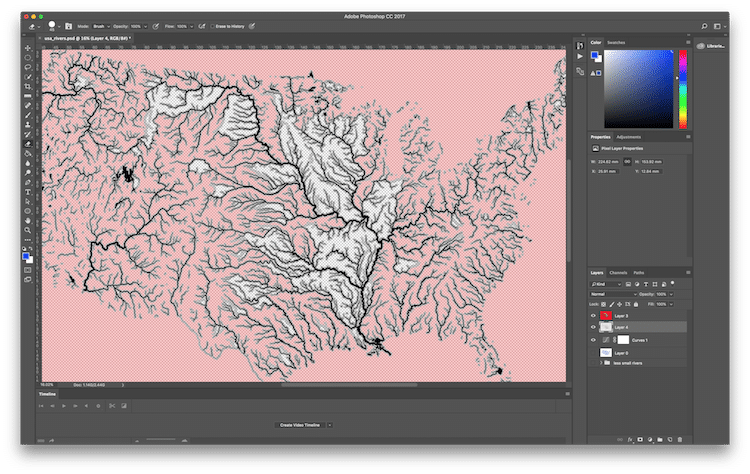
Task: Open the layer Opacity dropdown
Action: 671,294
